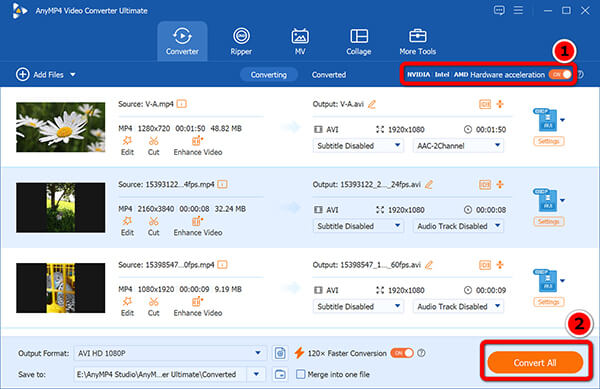Click the Add Files button
Image resolution: width=600 pixels, height=389 pixels.
click(x=40, y=75)
